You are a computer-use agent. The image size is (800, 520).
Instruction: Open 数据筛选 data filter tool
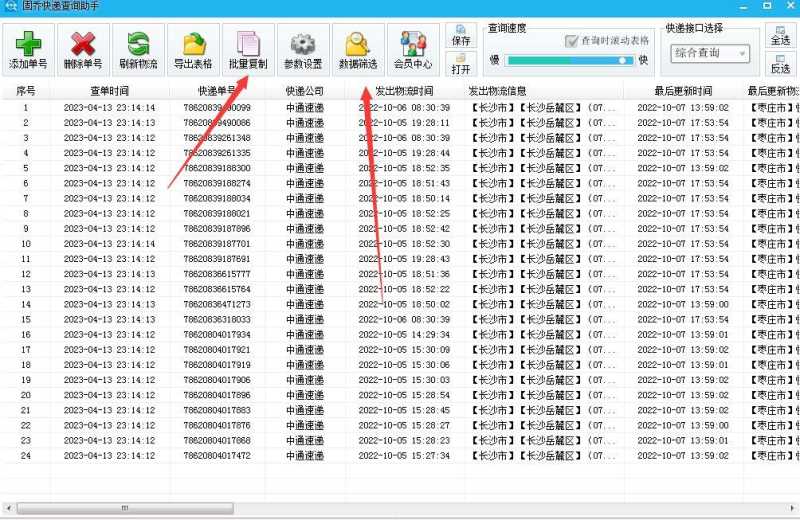point(357,45)
